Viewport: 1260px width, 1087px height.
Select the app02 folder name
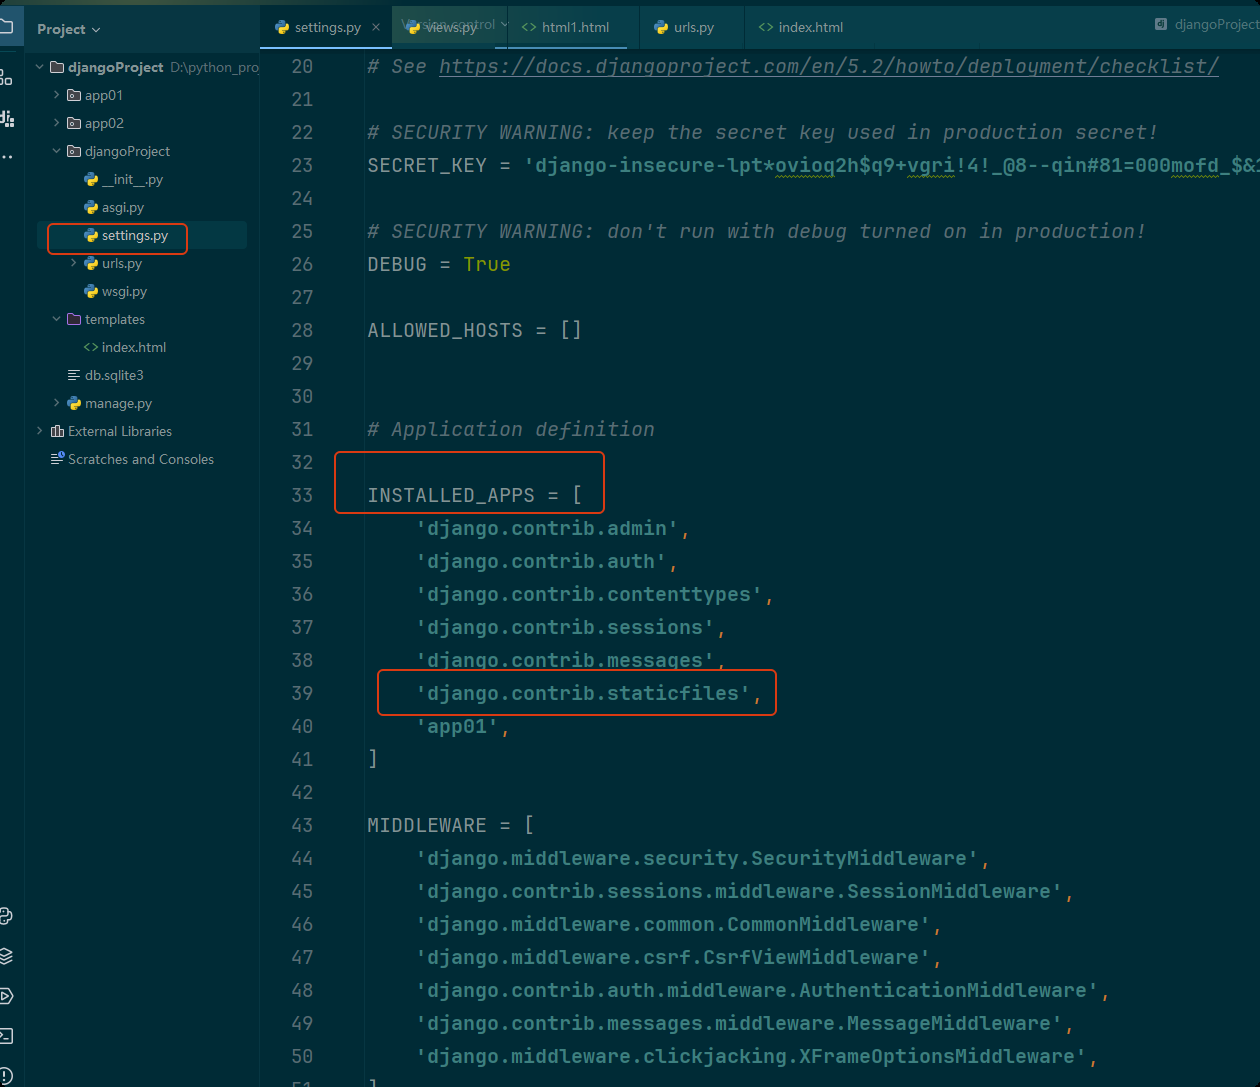(x=104, y=123)
